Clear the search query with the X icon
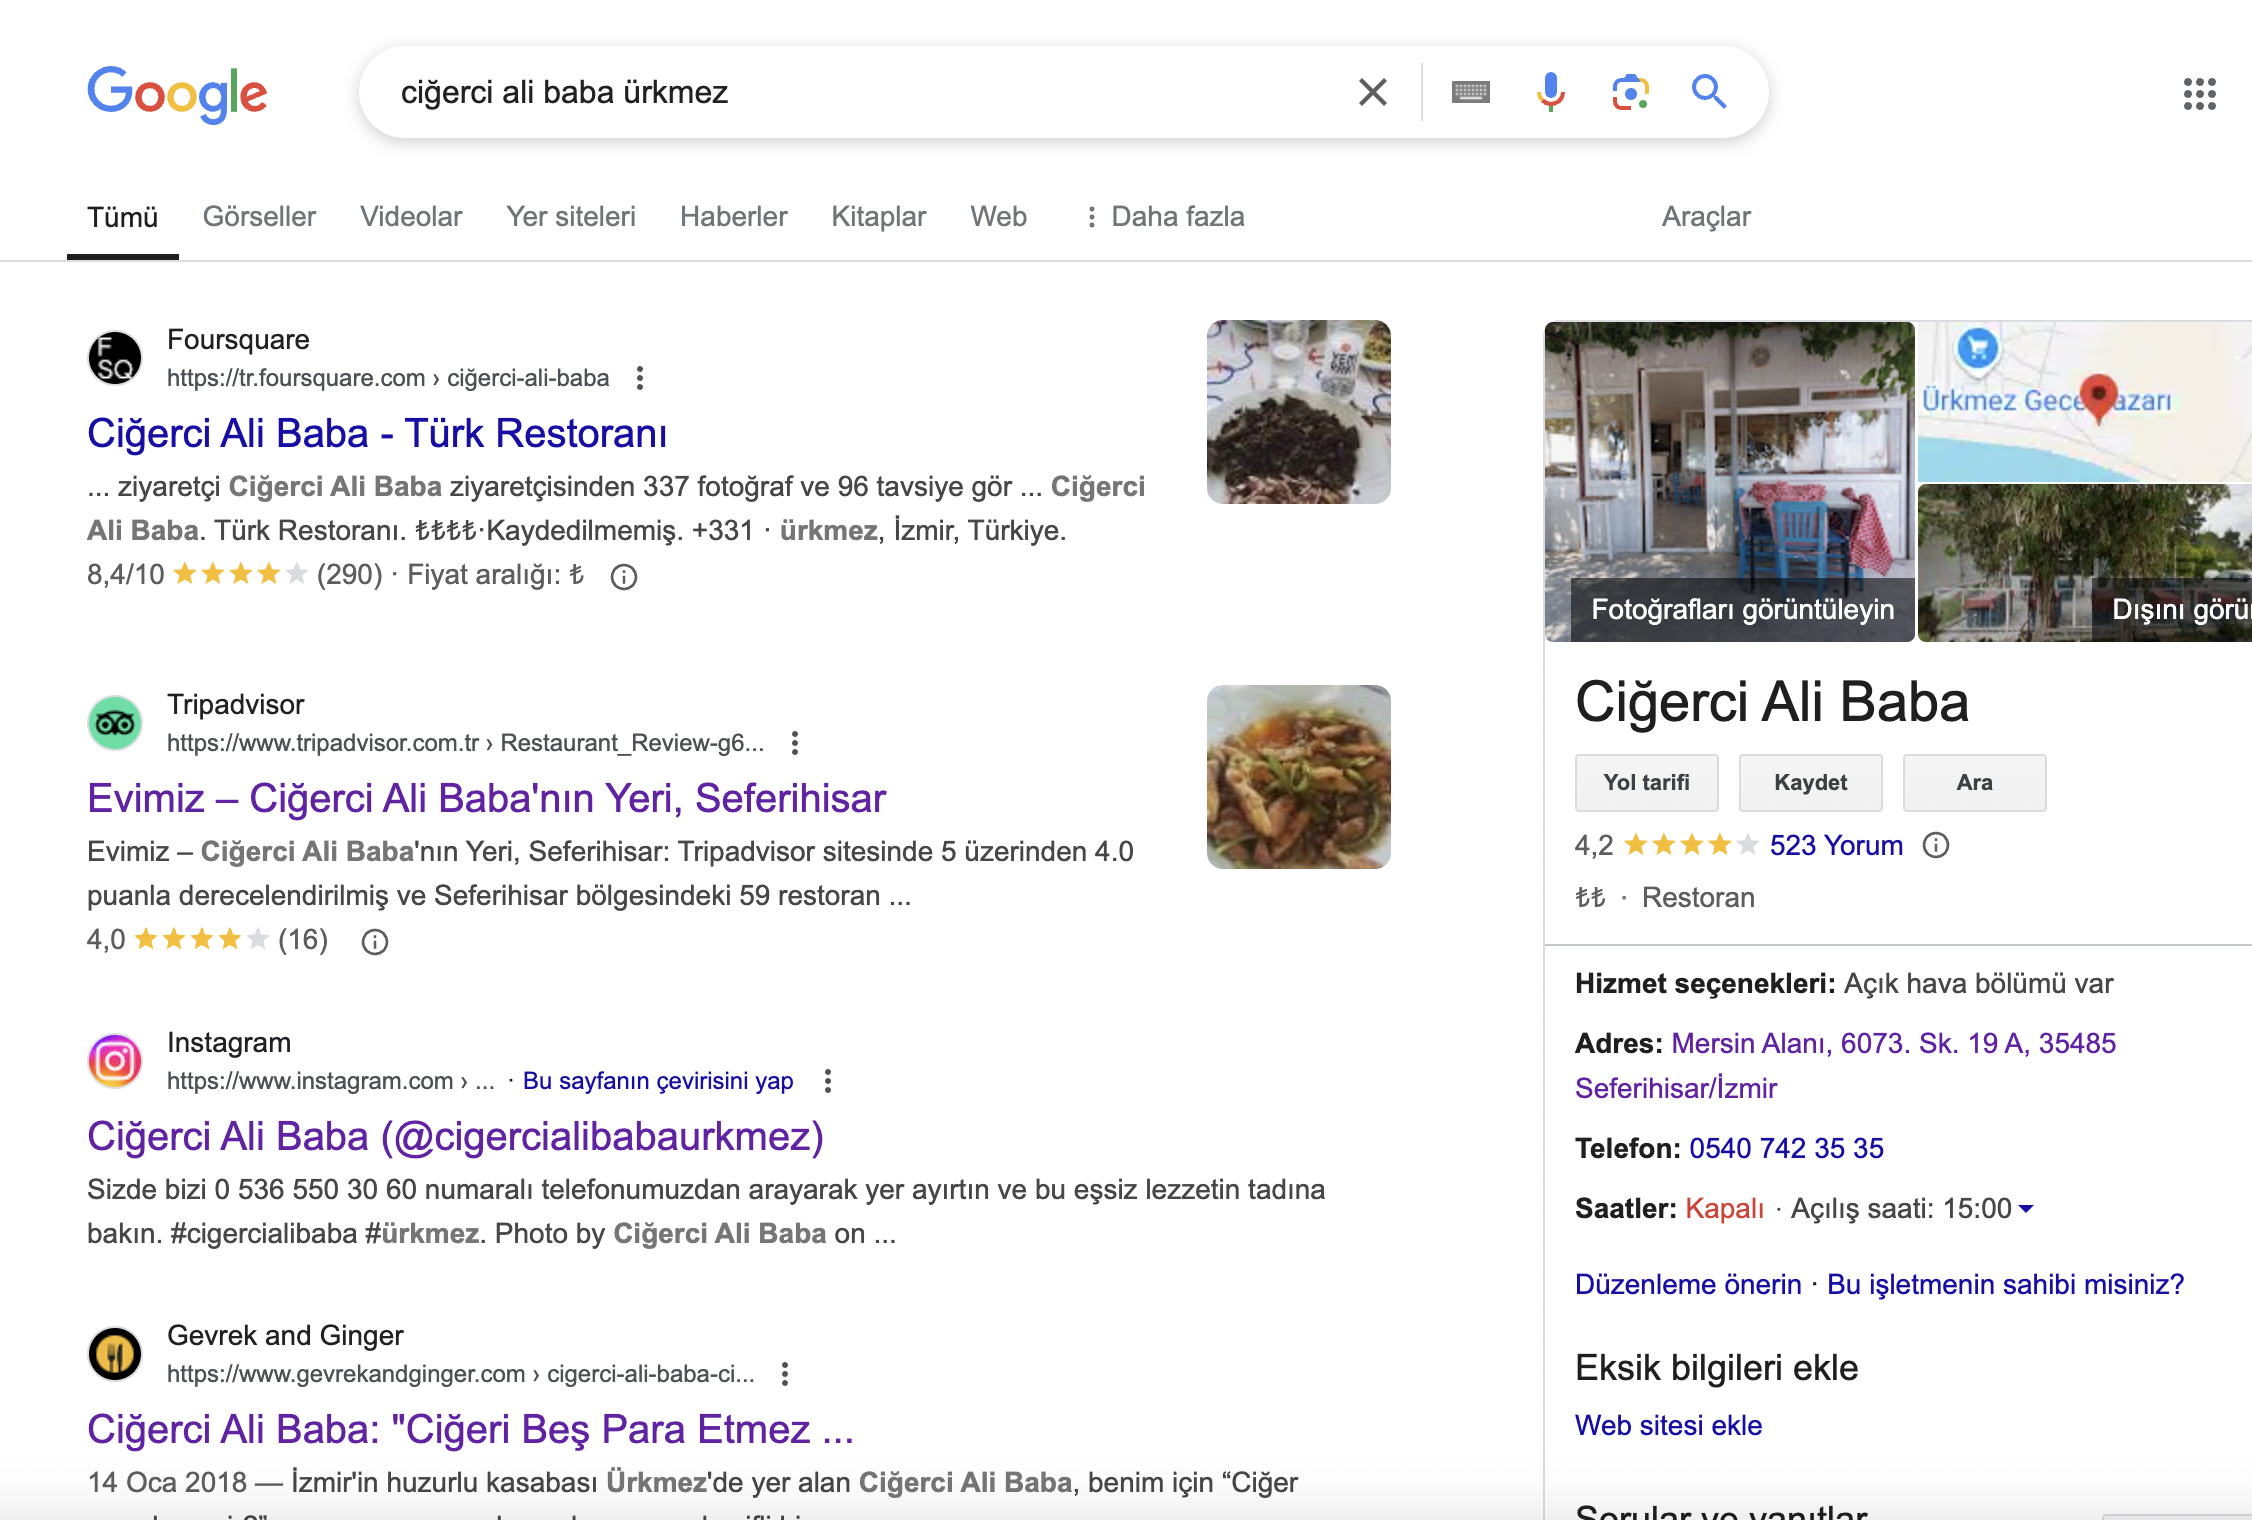Screen dimensions: 2252x1520 click(x=1373, y=92)
